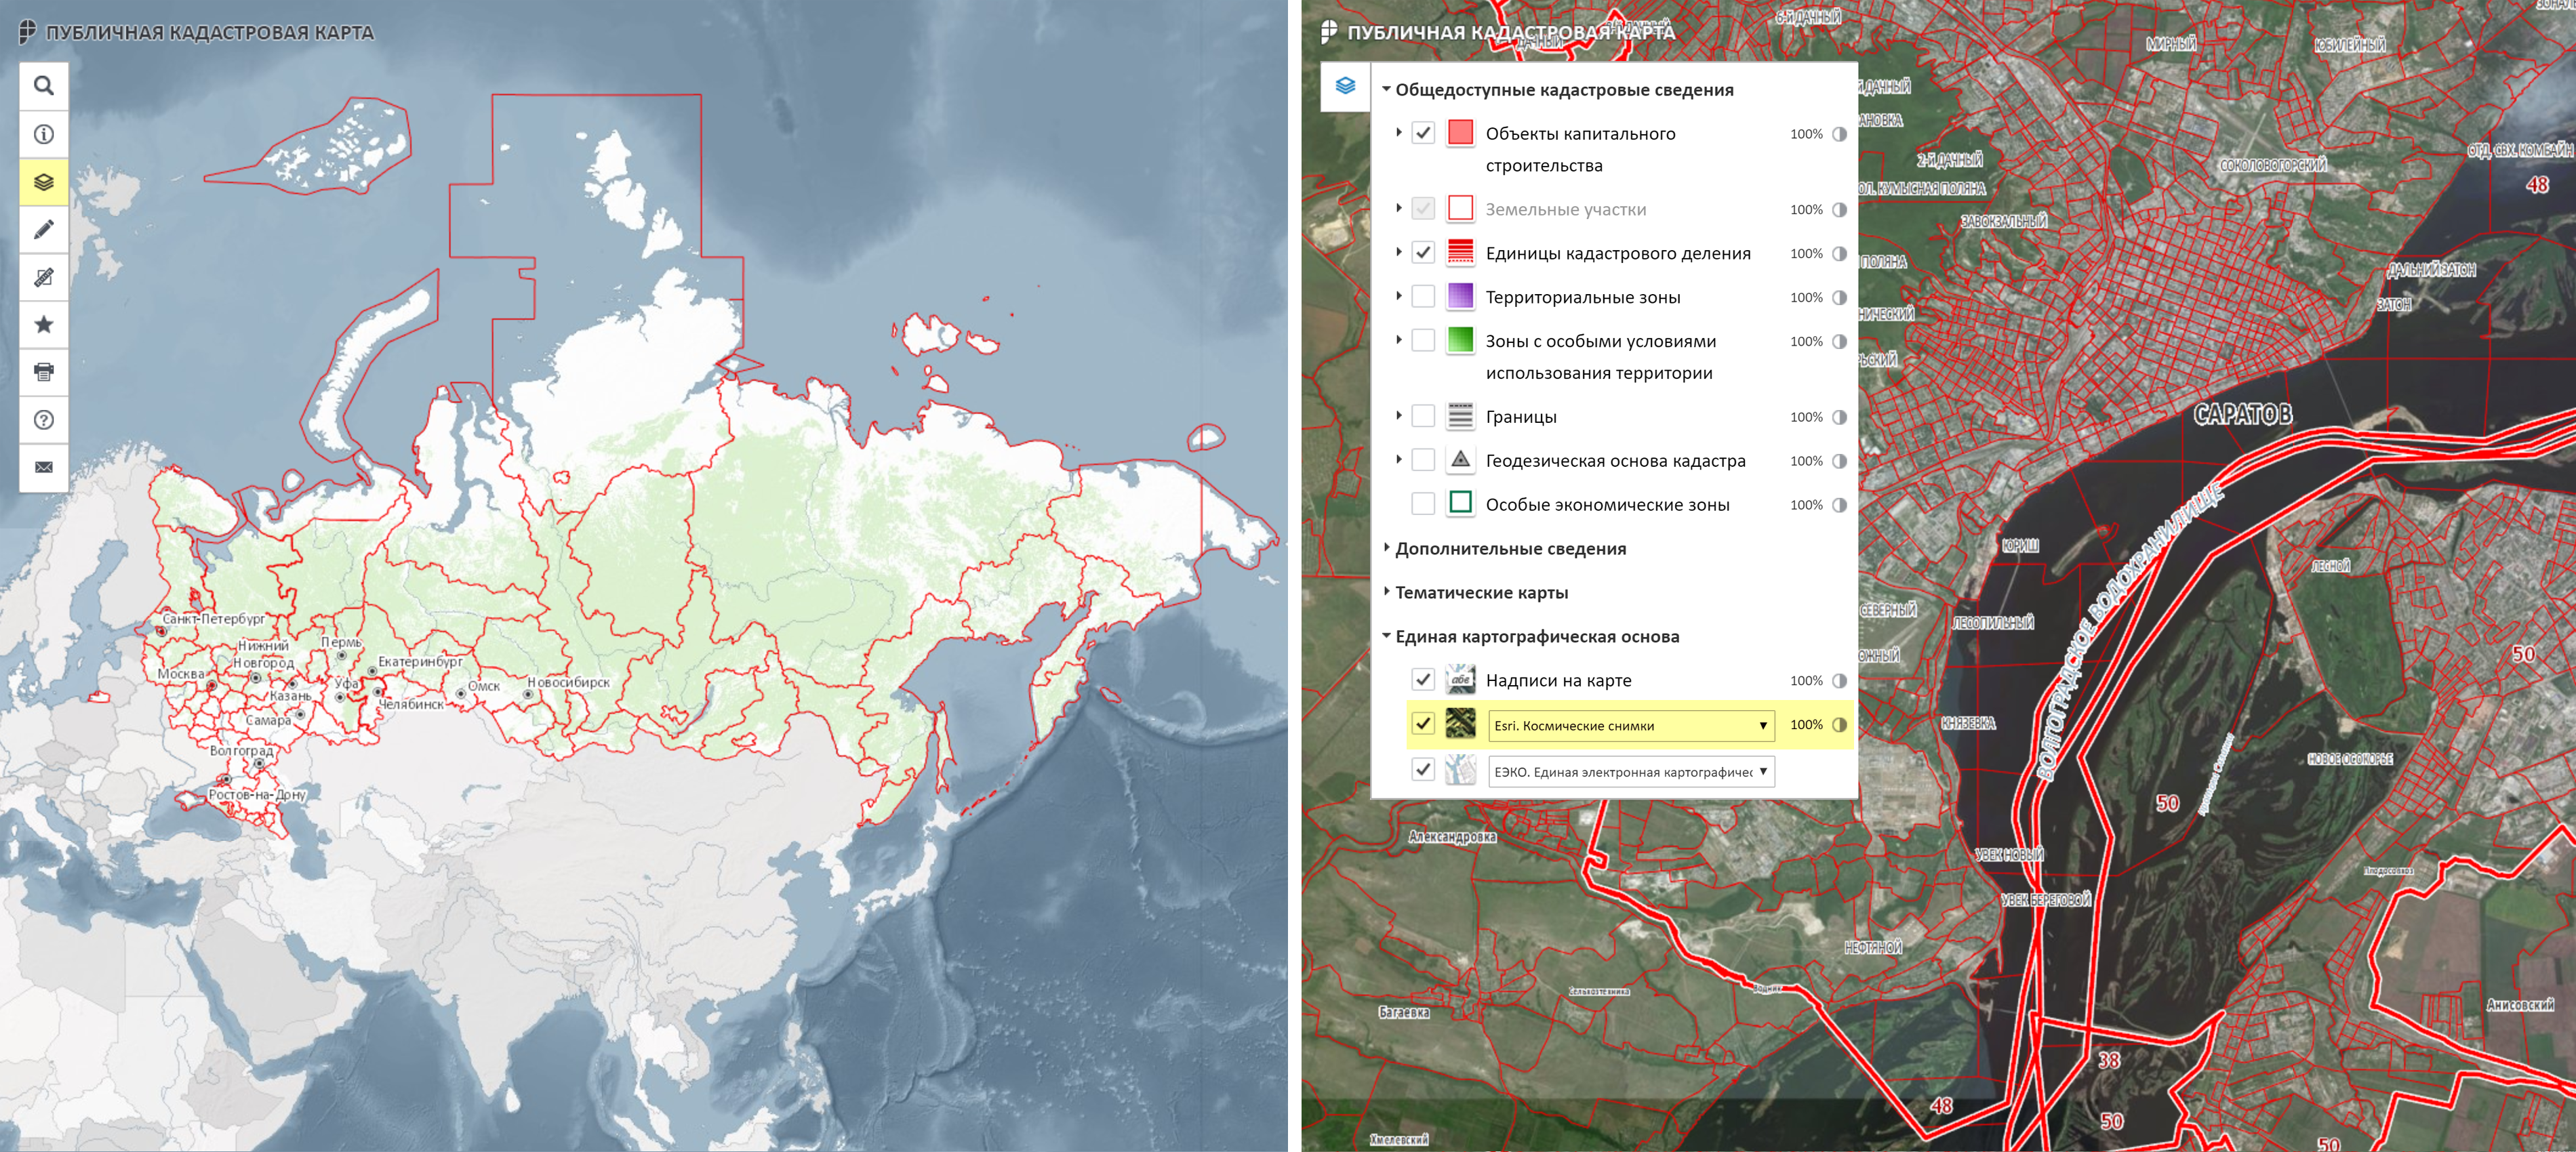Click САРАТОВ label on satellite map
The image size is (2576, 1152).
tap(2242, 415)
